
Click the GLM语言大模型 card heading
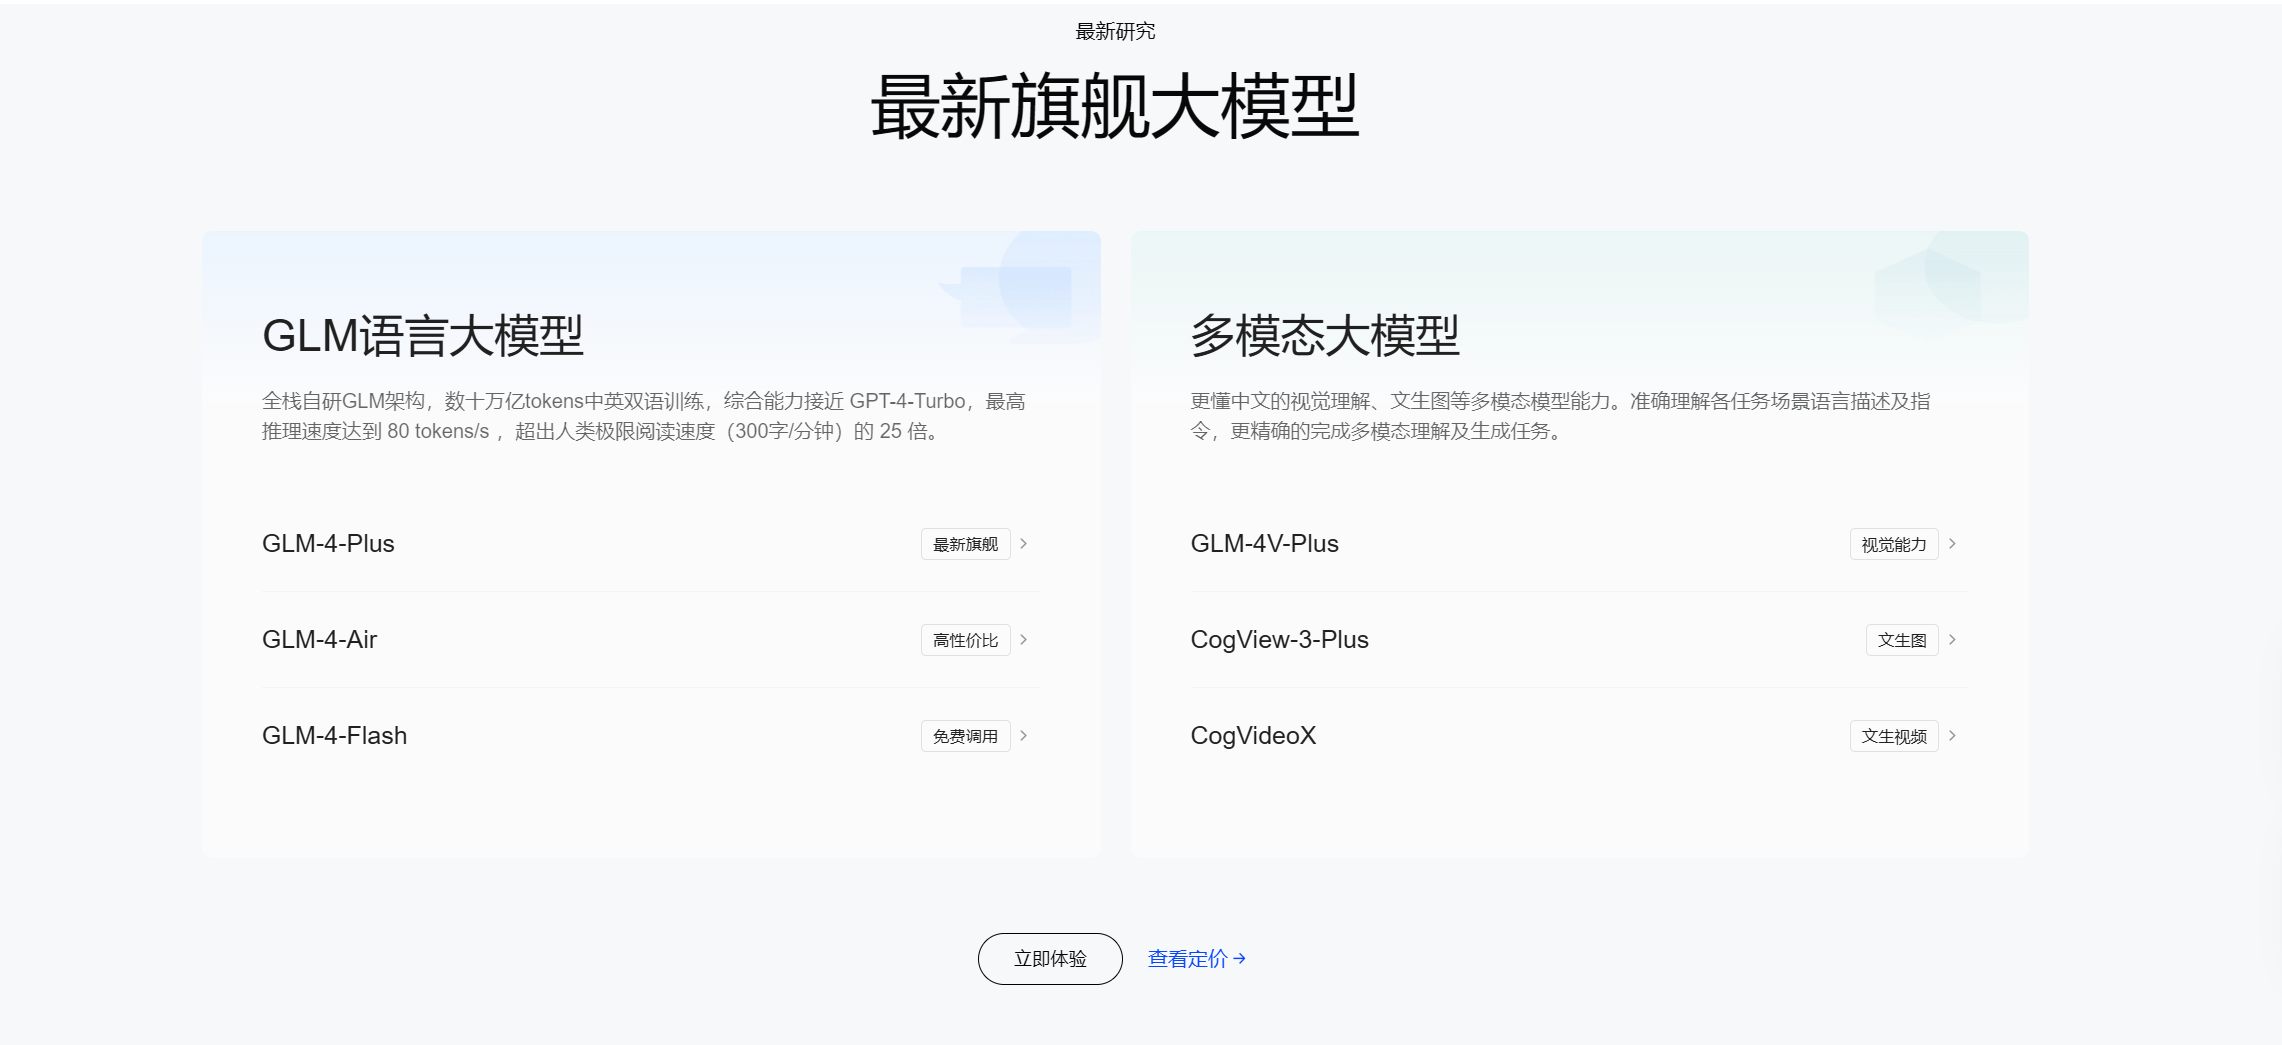click(x=422, y=336)
